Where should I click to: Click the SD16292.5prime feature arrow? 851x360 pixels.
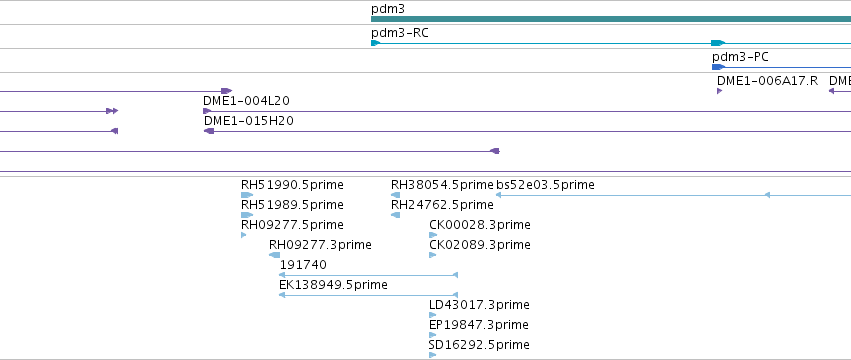433,355
